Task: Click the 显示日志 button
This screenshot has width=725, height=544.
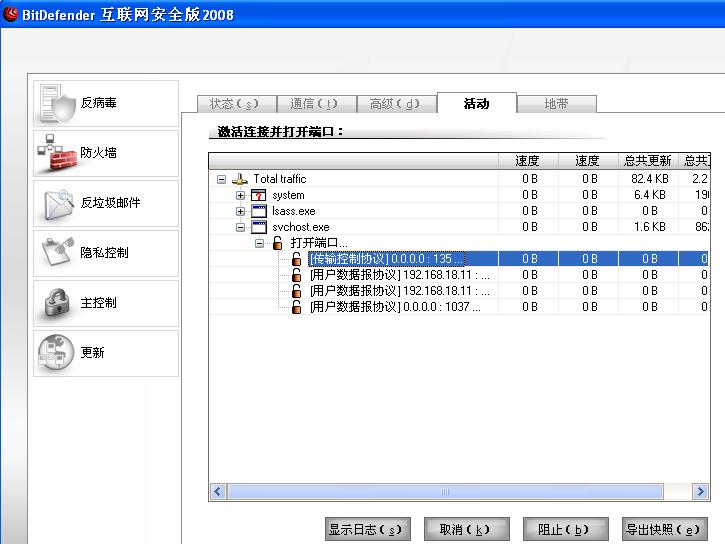Action: (x=367, y=530)
